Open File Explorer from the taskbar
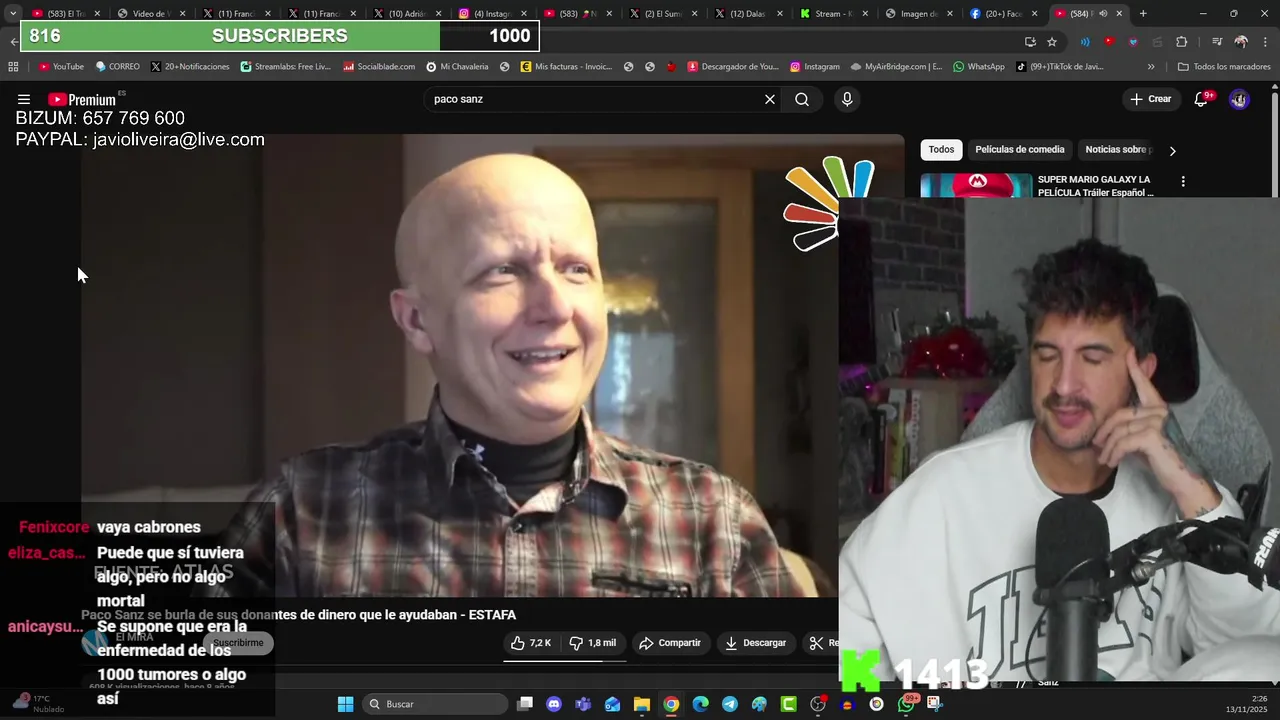The height and width of the screenshot is (720, 1280). [x=642, y=704]
